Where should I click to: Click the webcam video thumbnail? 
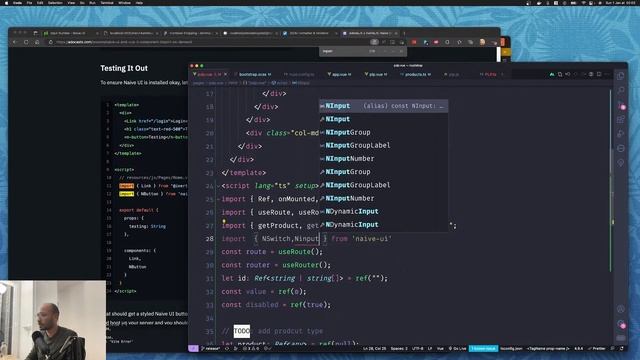point(53,320)
